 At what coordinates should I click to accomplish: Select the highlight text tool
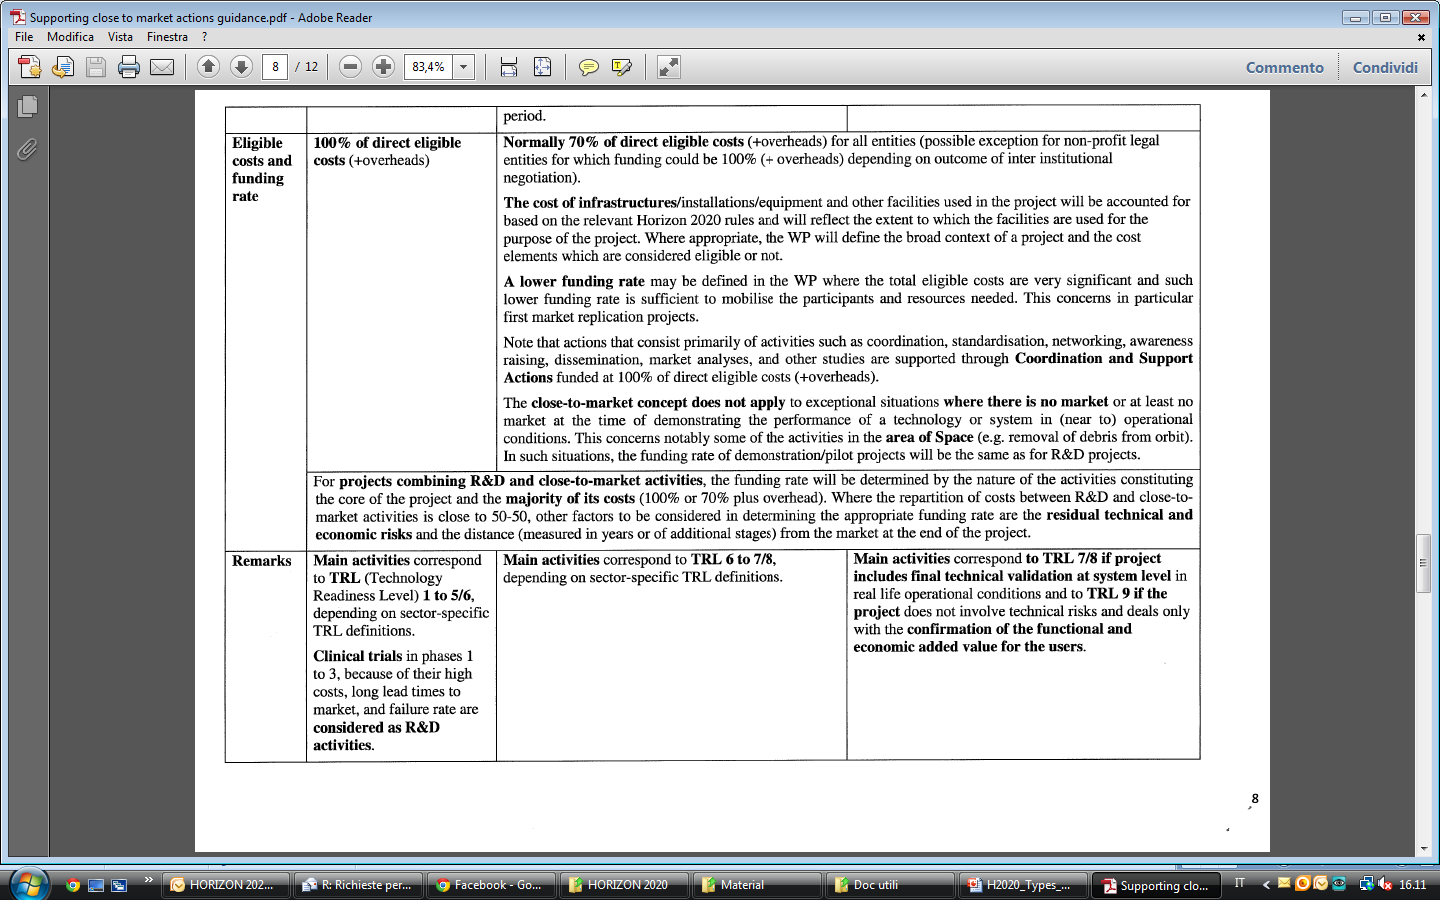click(622, 67)
